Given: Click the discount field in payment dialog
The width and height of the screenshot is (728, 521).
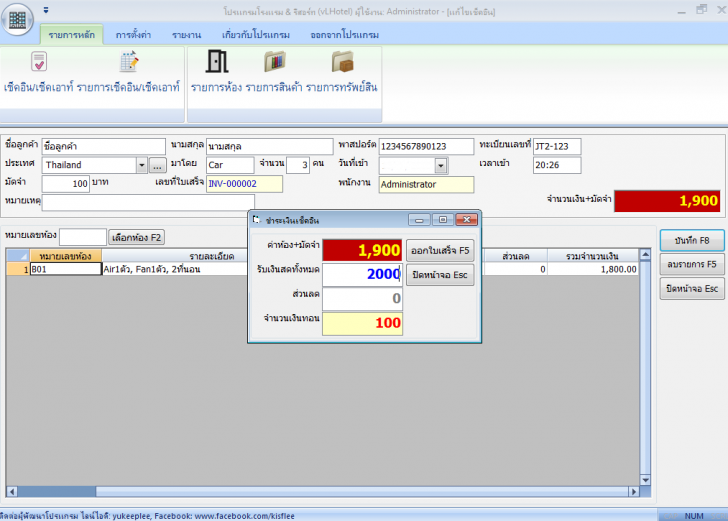Looking at the screenshot, I should (362, 299).
